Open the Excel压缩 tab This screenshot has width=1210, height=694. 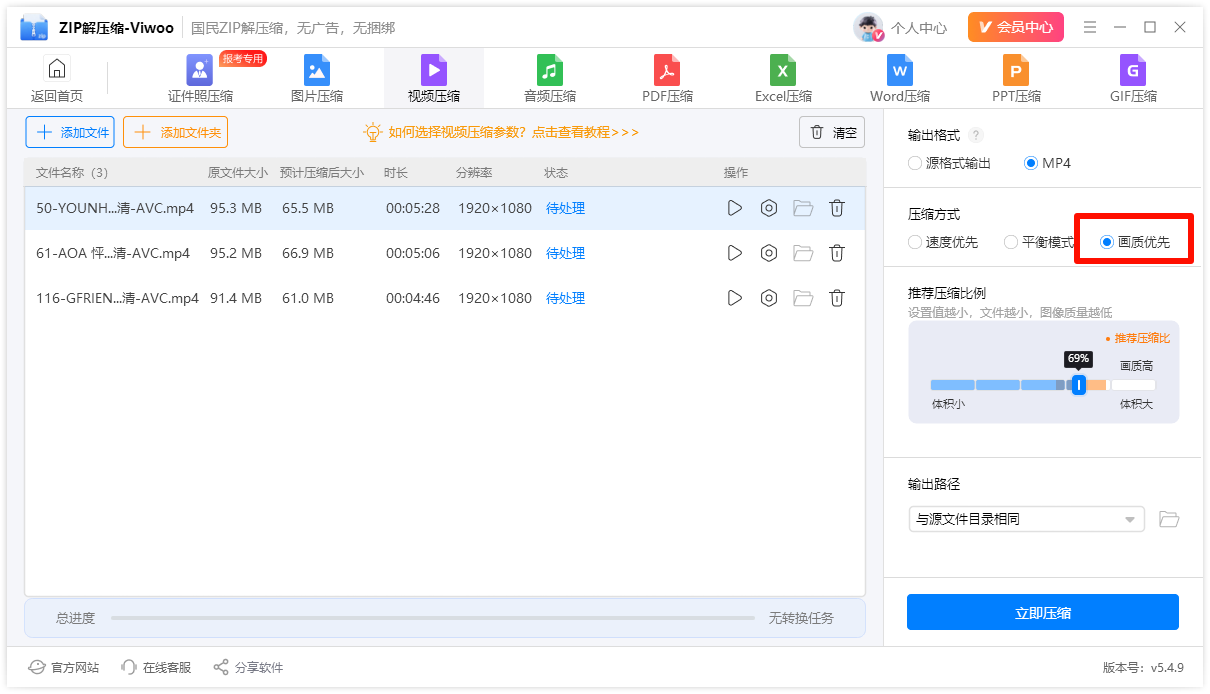[x=783, y=79]
